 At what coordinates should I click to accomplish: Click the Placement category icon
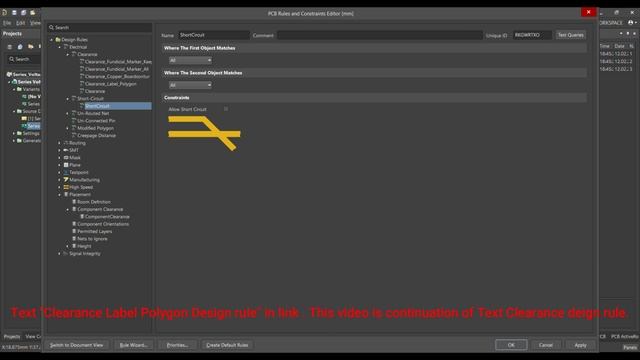click(66, 194)
